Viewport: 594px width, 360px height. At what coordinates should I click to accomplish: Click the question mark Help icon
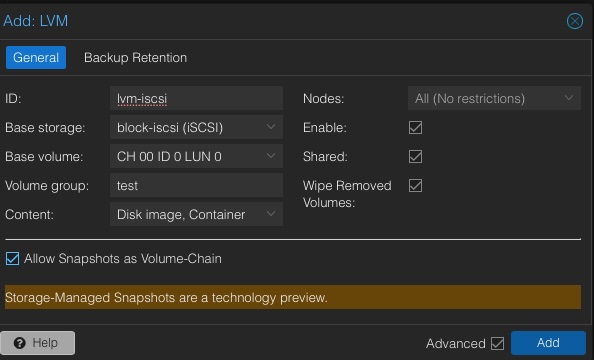[19, 343]
